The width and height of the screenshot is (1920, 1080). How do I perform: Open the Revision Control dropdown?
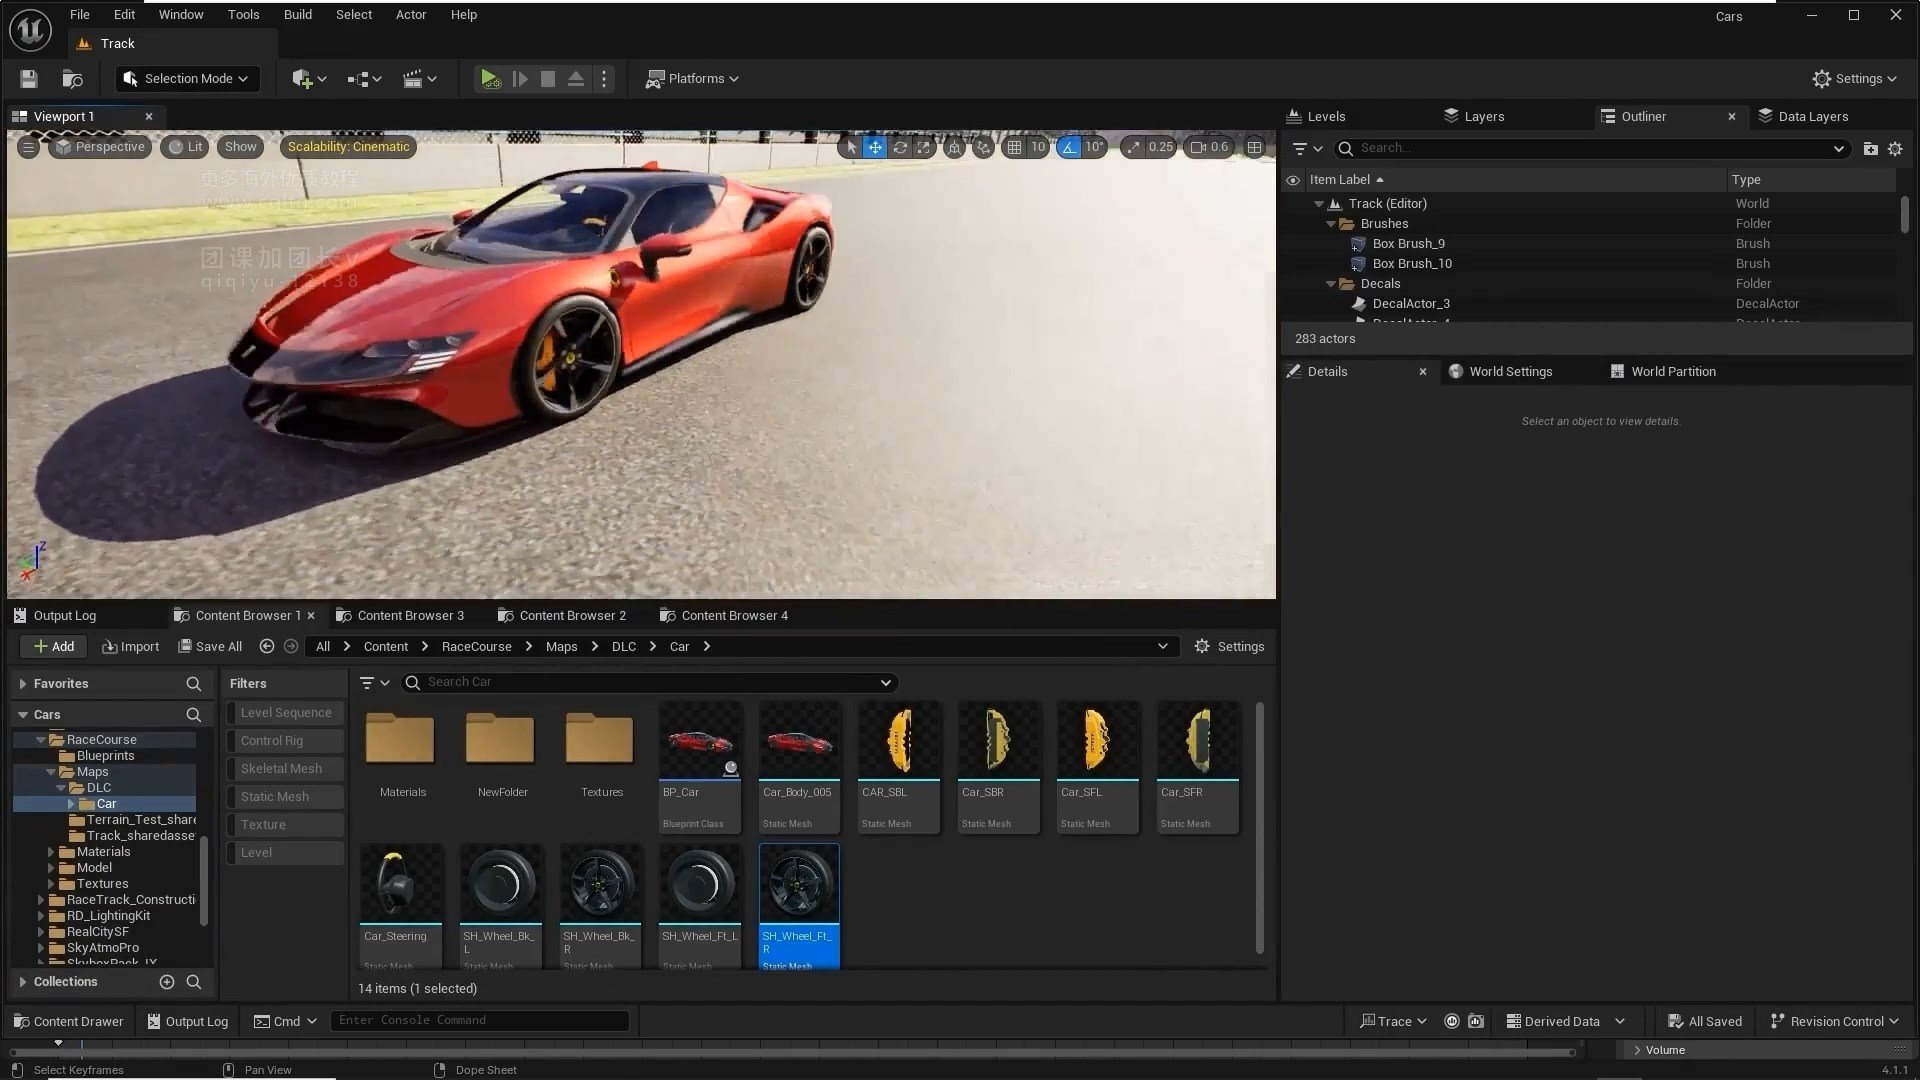[x=1835, y=1021]
